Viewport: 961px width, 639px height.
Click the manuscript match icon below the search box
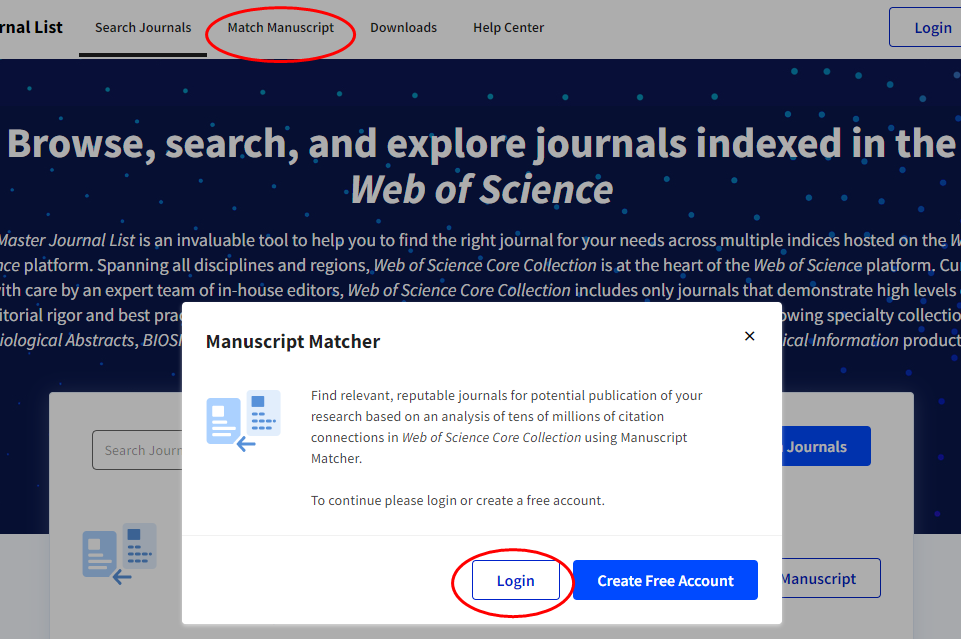[x=120, y=553]
